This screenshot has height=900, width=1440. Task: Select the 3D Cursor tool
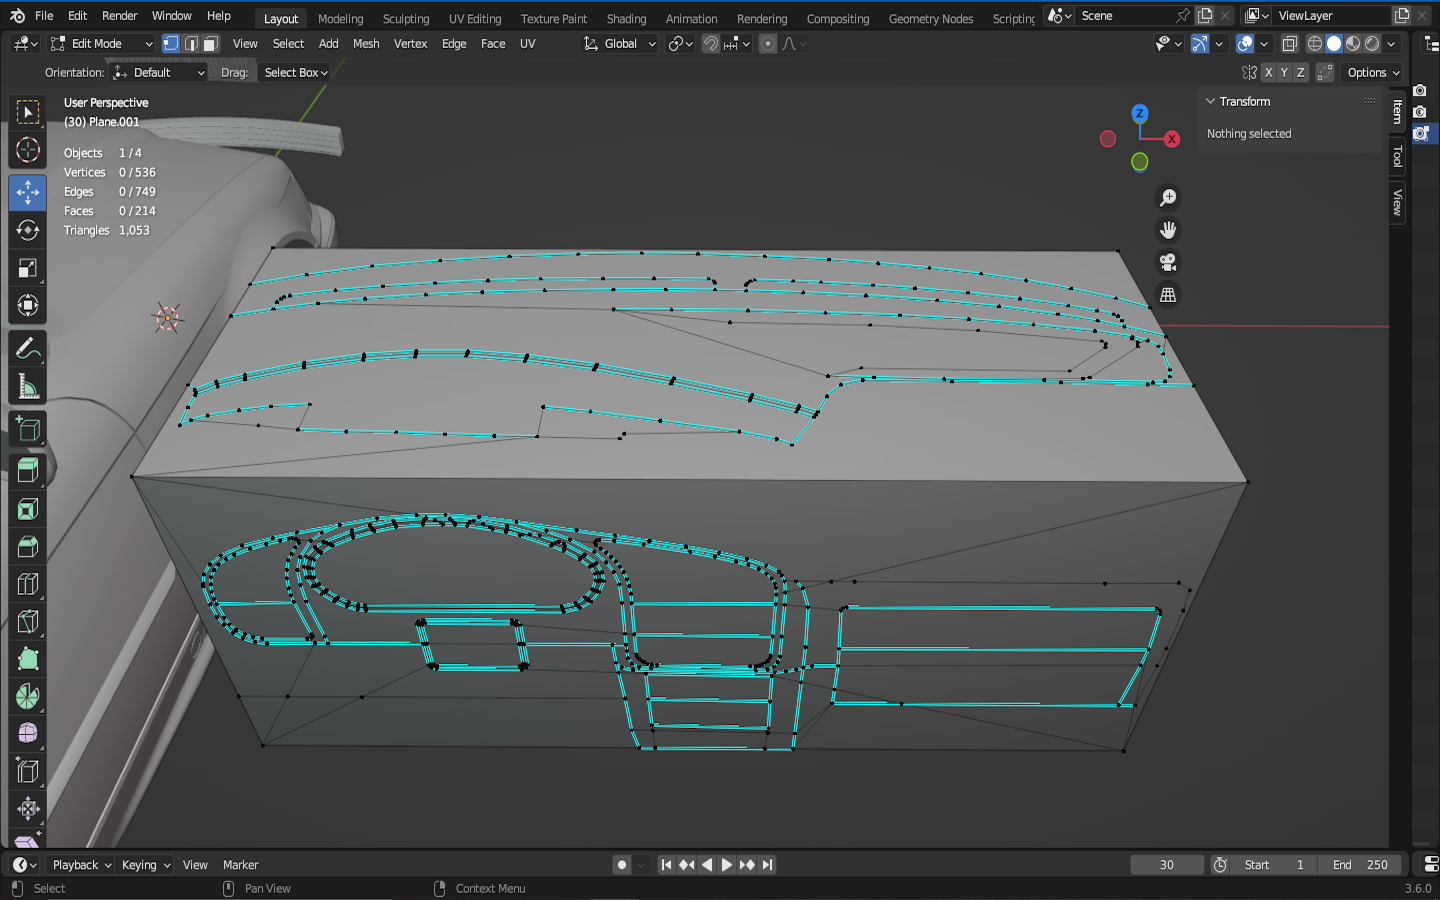(x=28, y=150)
